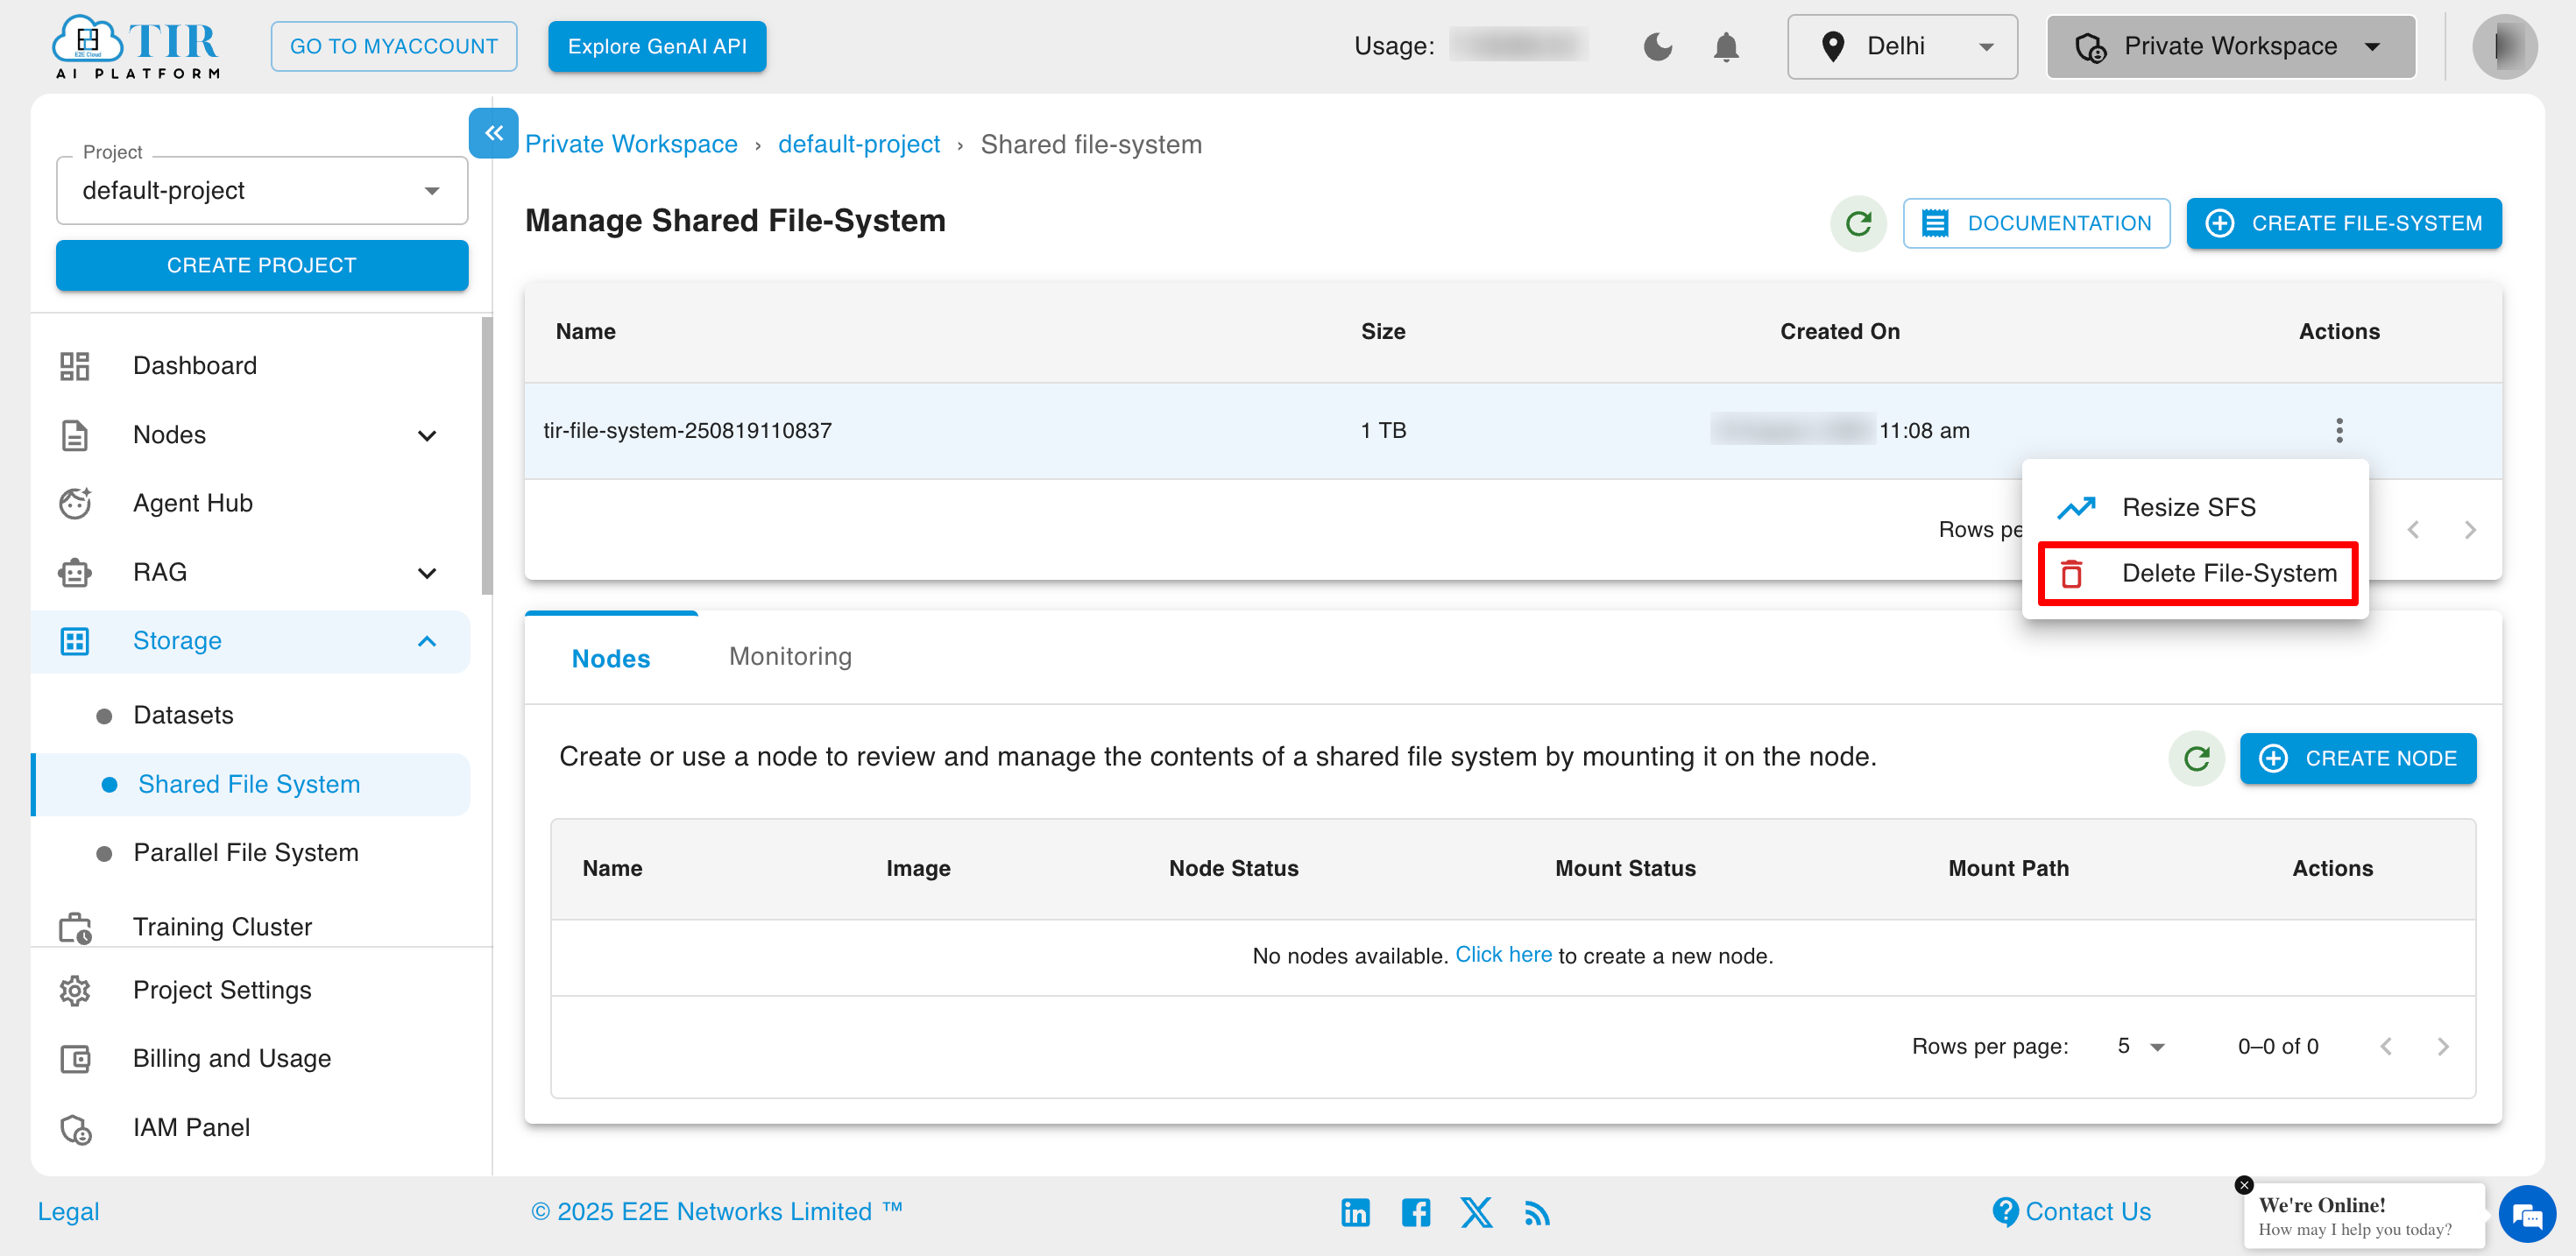Screen dimensions: 2576x1256
Task: Expand the default-project dropdown
Action: tap(432, 190)
